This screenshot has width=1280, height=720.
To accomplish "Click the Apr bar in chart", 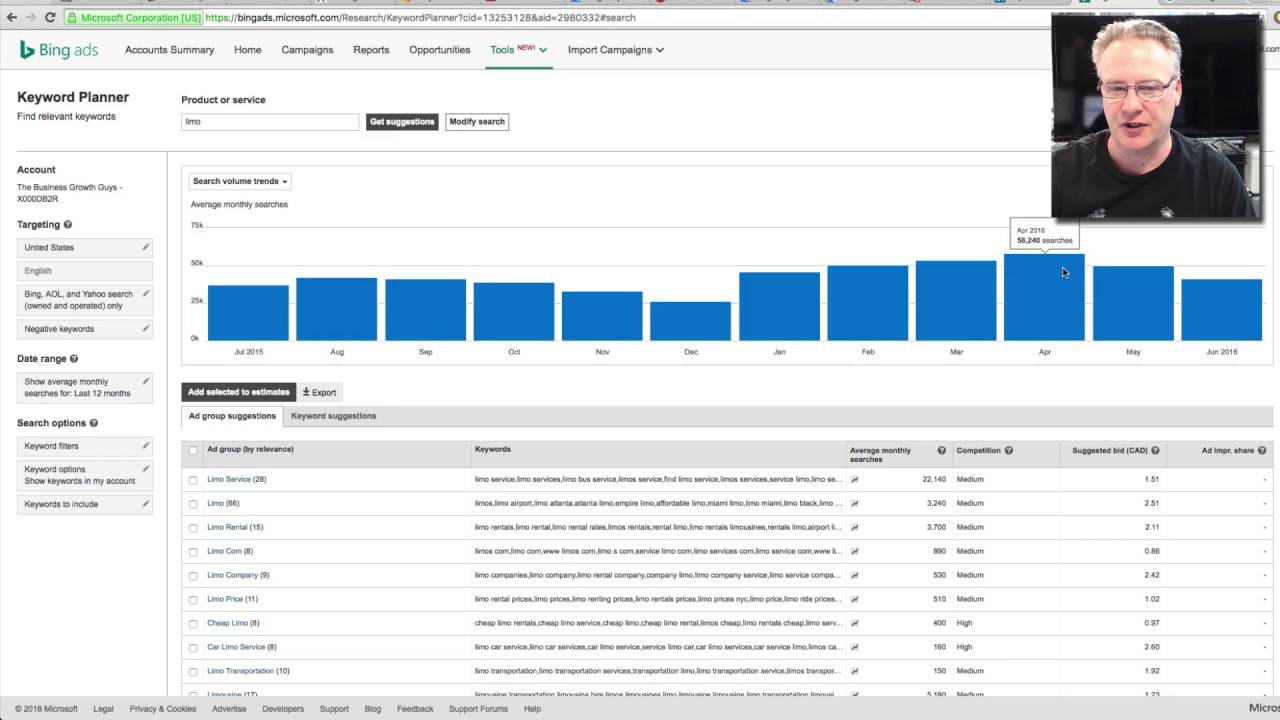I will click(x=1044, y=297).
